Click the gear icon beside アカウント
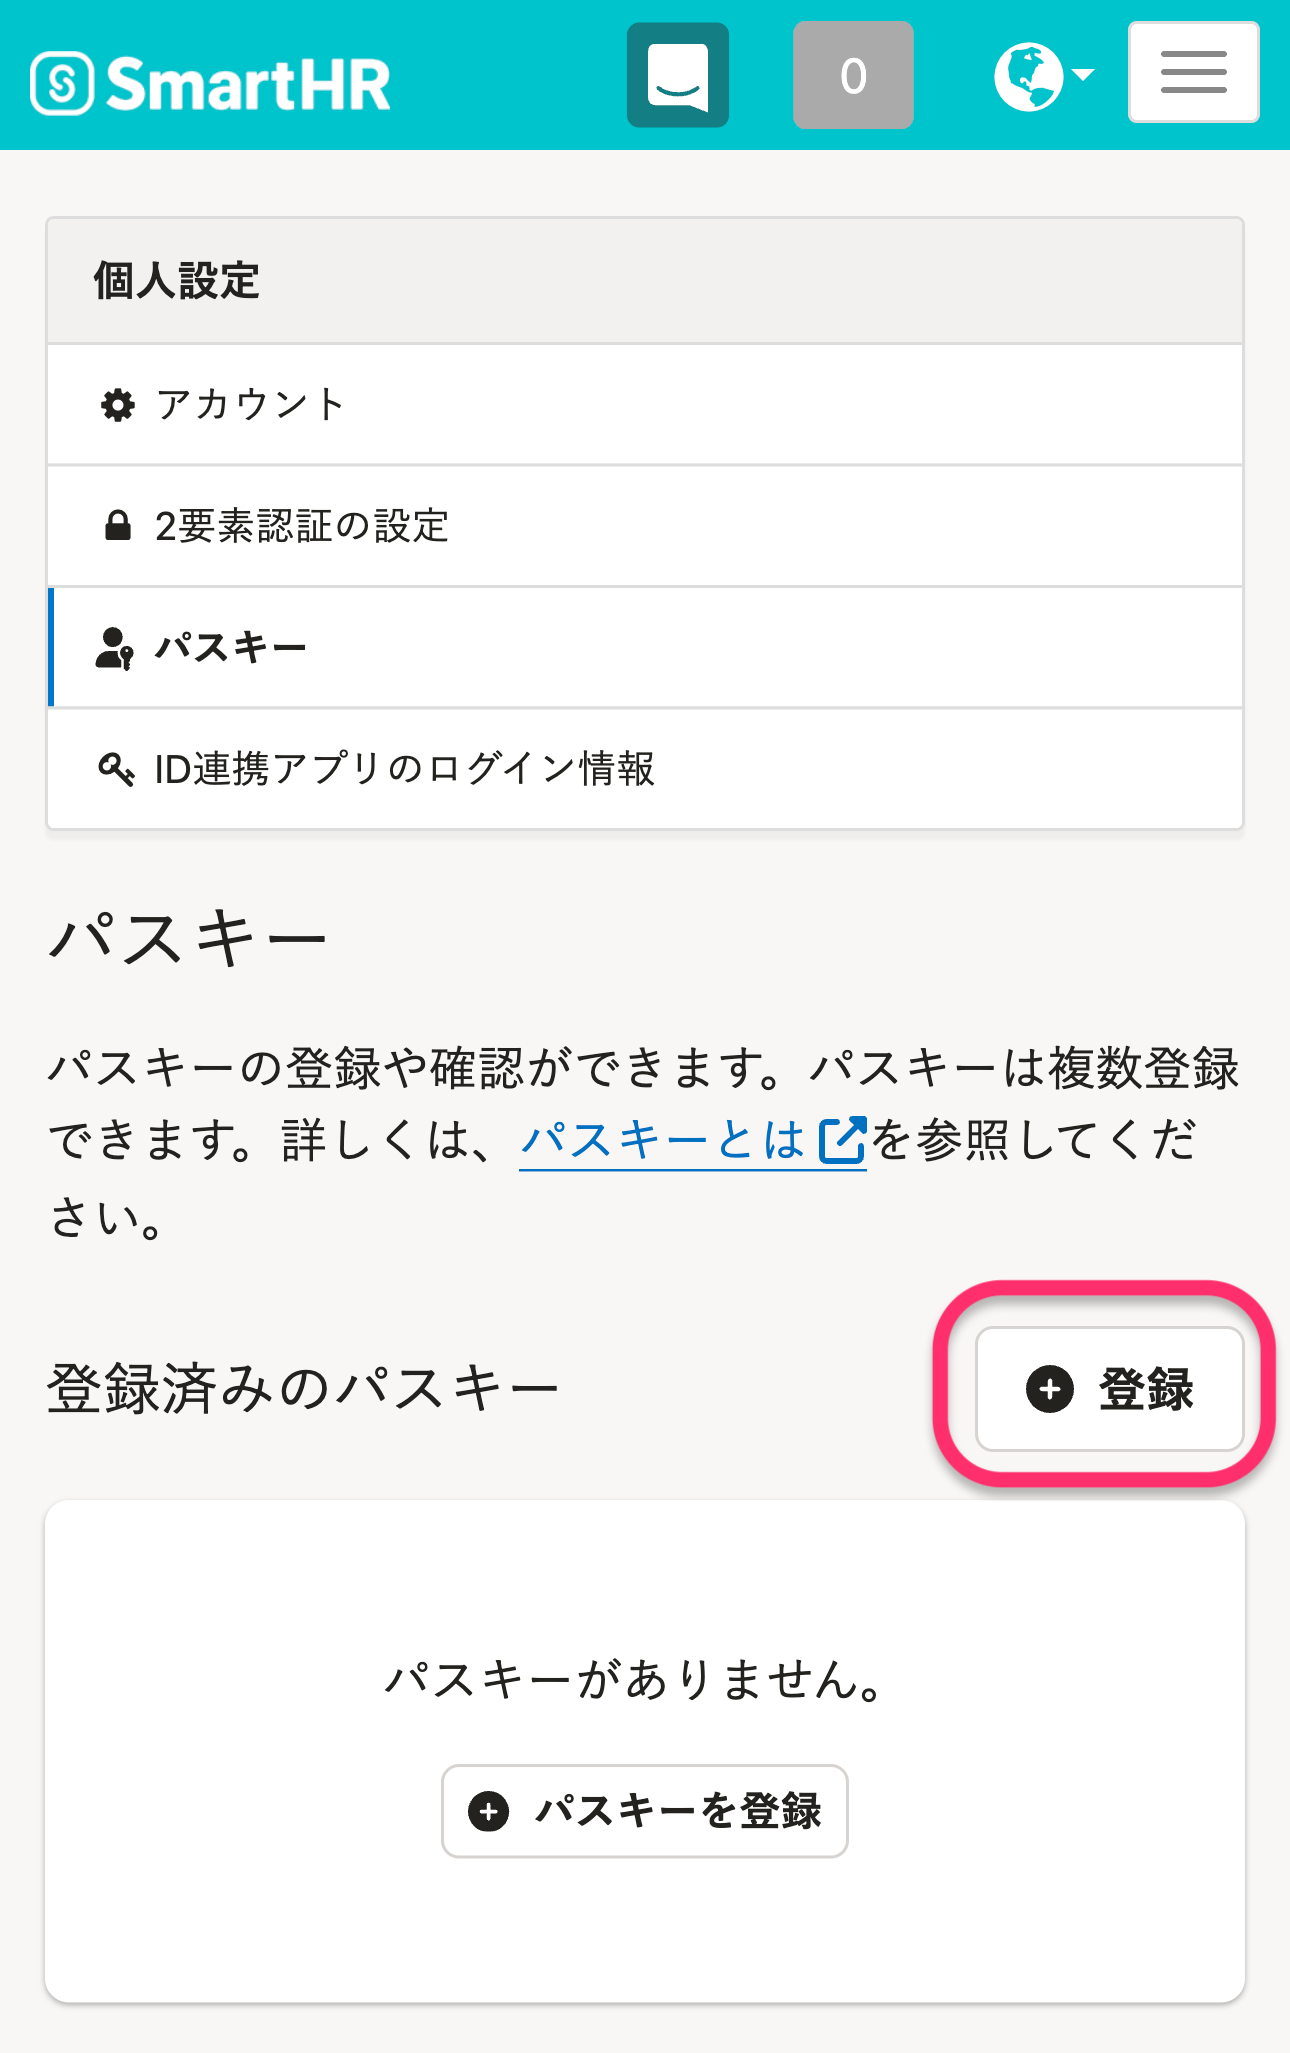 click(118, 405)
